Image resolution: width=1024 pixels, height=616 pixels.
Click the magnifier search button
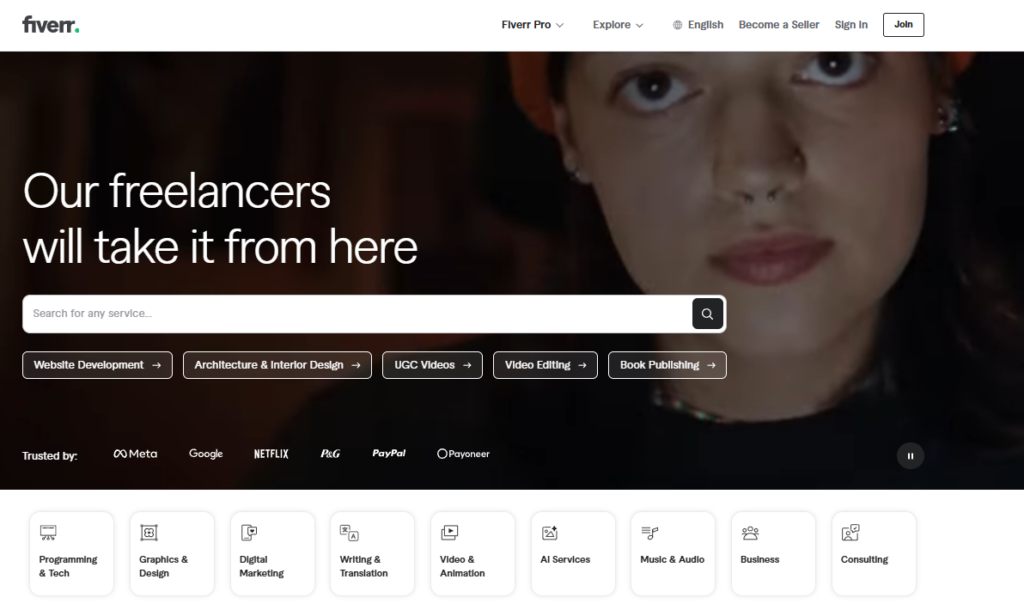(707, 314)
